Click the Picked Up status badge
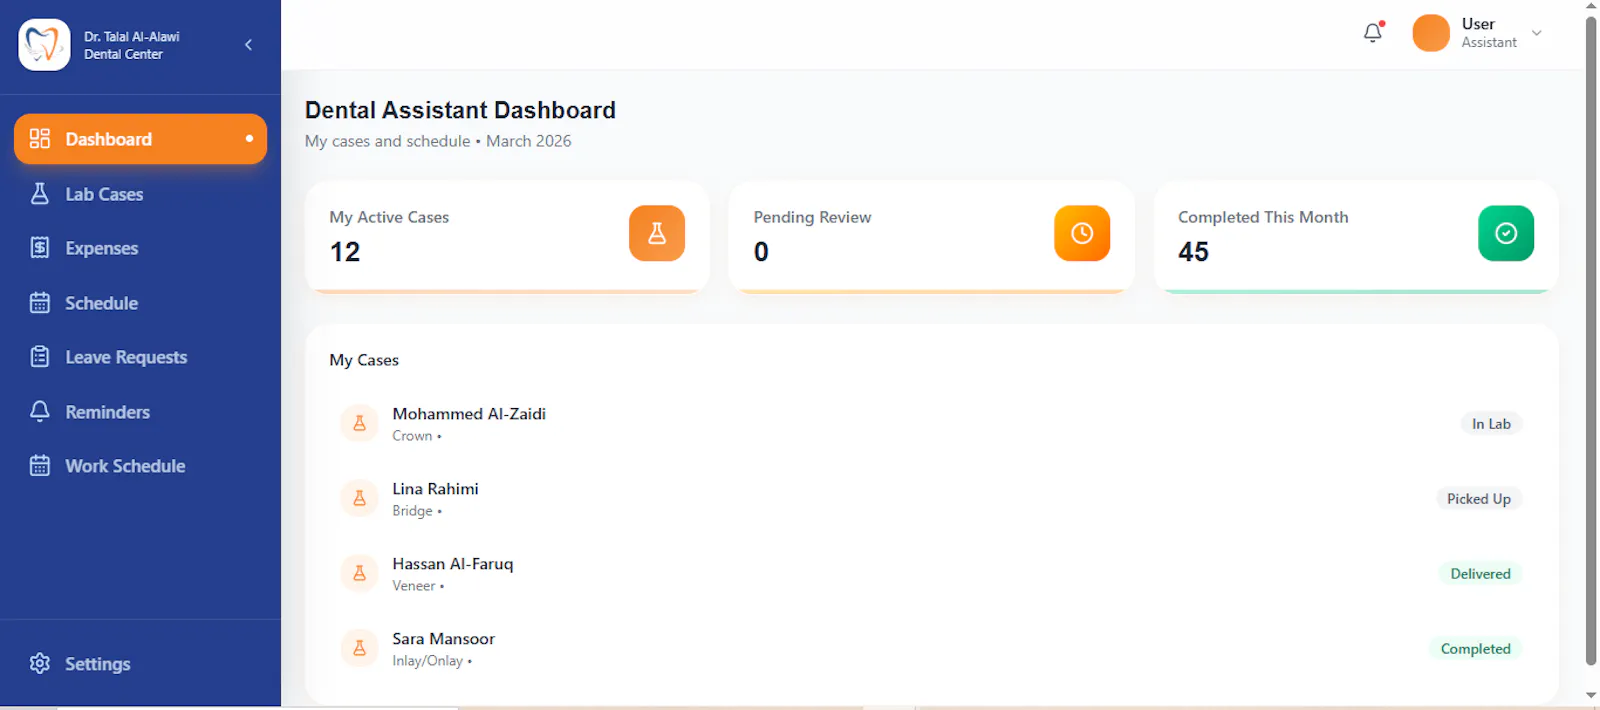Viewport: 1600px width, 710px height. pyautogui.click(x=1478, y=499)
